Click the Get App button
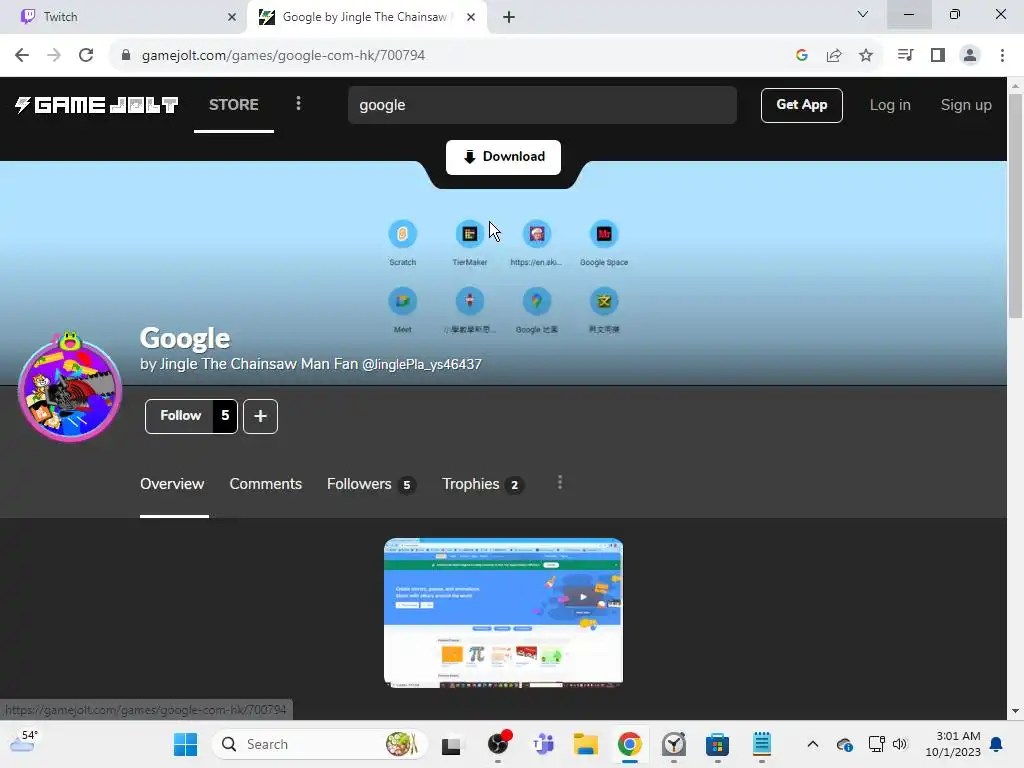The width and height of the screenshot is (1024, 768). (801, 105)
